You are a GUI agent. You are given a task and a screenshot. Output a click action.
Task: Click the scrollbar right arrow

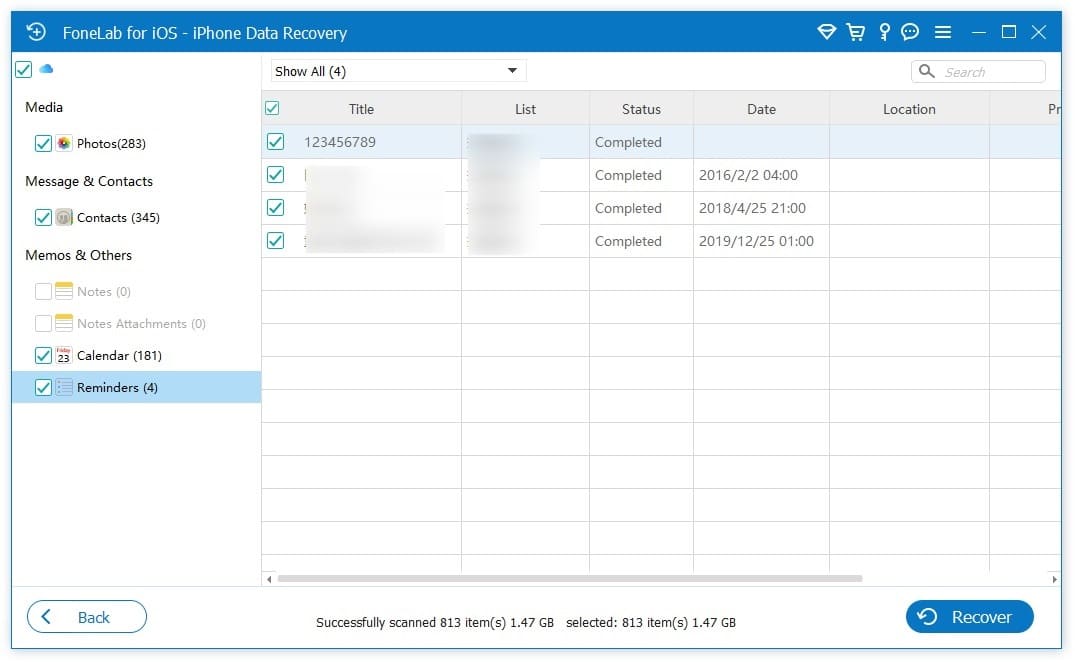pyautogui.click(x=1054, y=579)
